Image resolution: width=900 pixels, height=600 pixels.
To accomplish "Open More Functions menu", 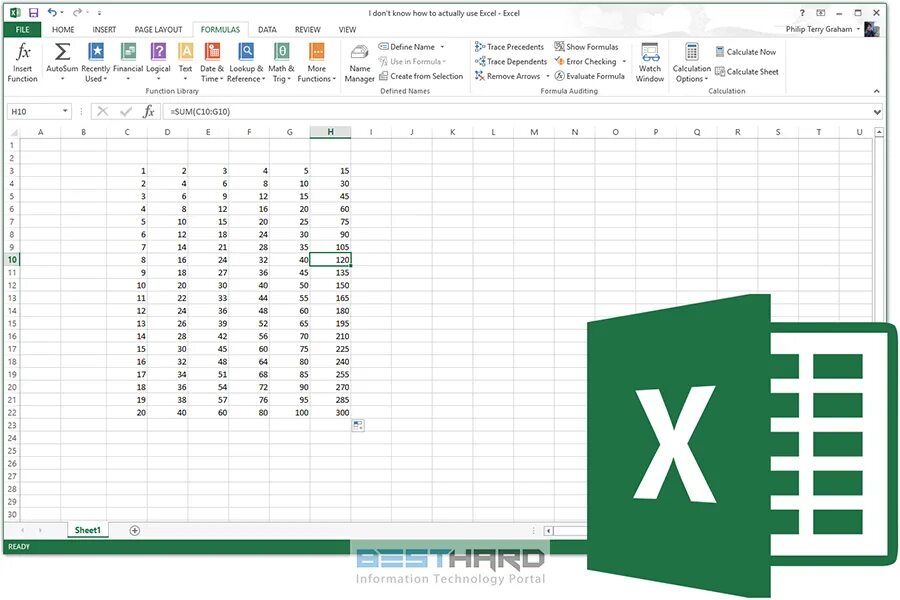I will coord(316,62).
